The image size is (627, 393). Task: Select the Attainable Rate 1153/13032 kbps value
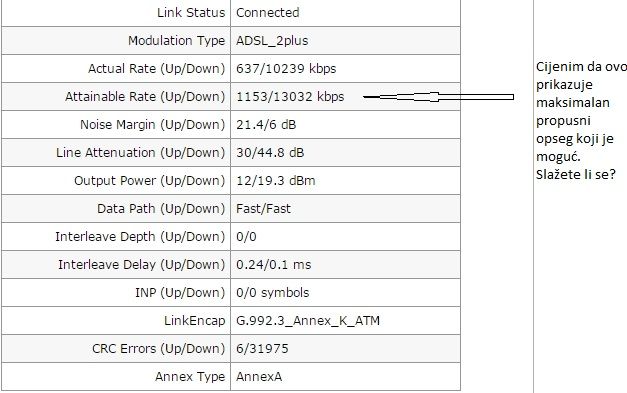pyautogui.click(x=290, y=97)
